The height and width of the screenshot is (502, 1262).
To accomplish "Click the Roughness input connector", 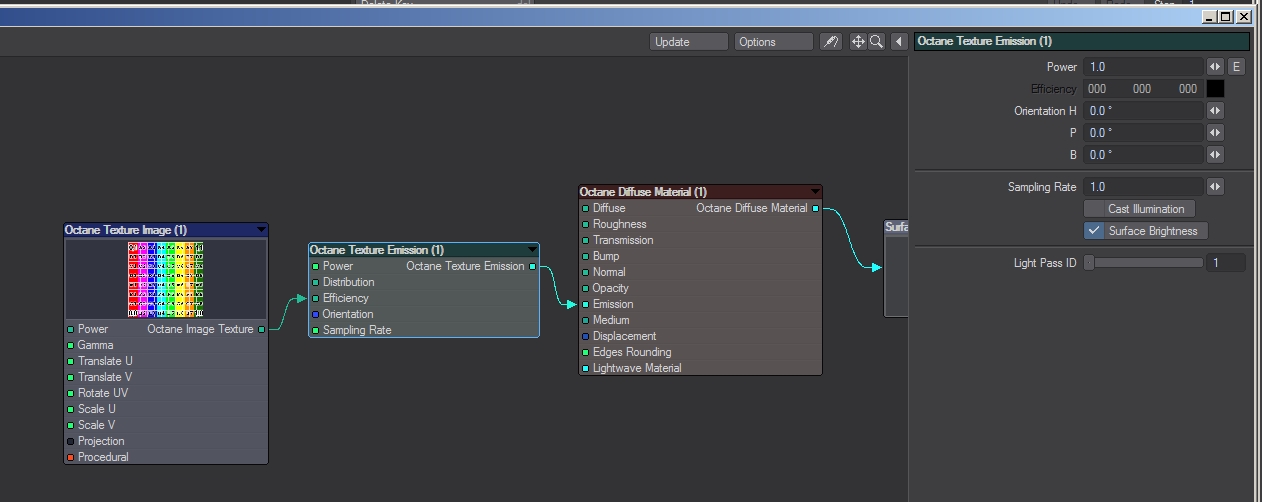I will coord(586,224).
